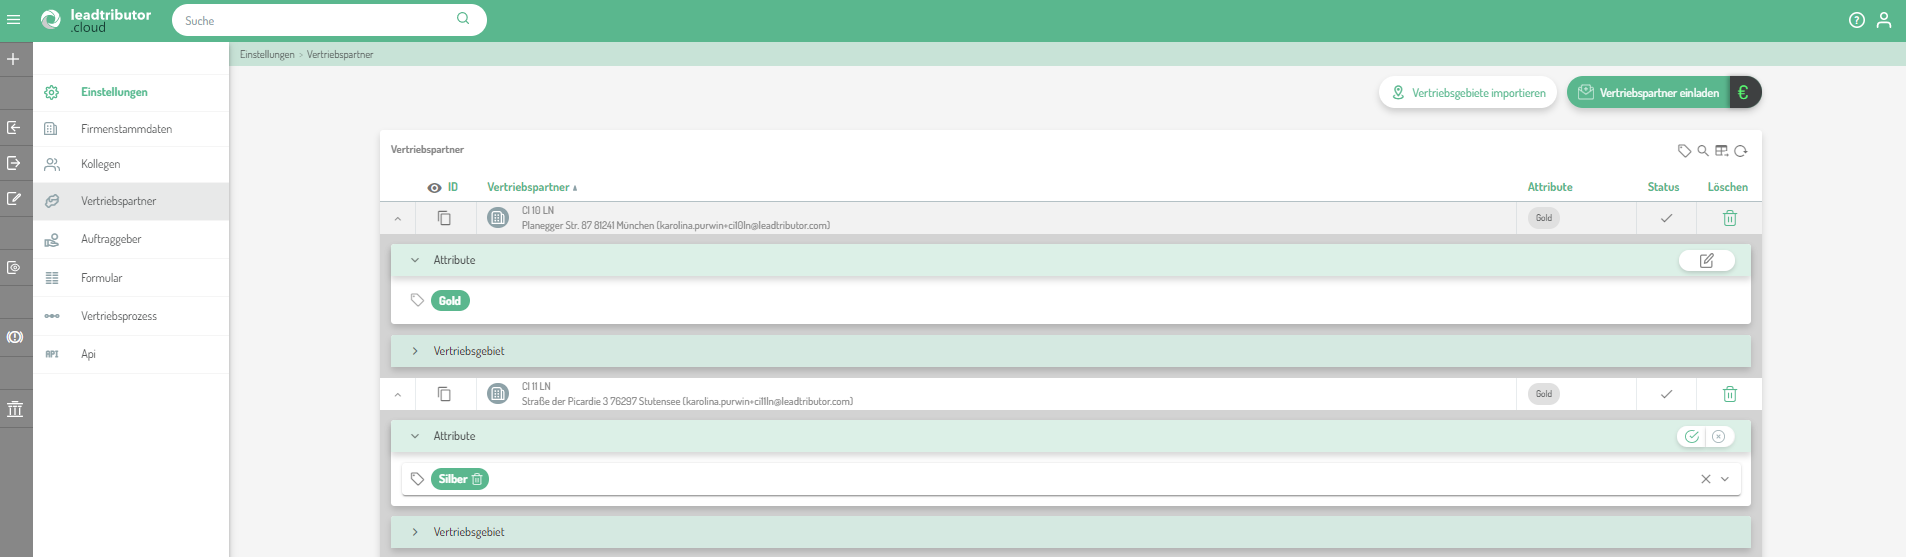Click Vertriebsgebiete importieren button
This screenshot has width=1906, height=557.
tap(1468, 93)
